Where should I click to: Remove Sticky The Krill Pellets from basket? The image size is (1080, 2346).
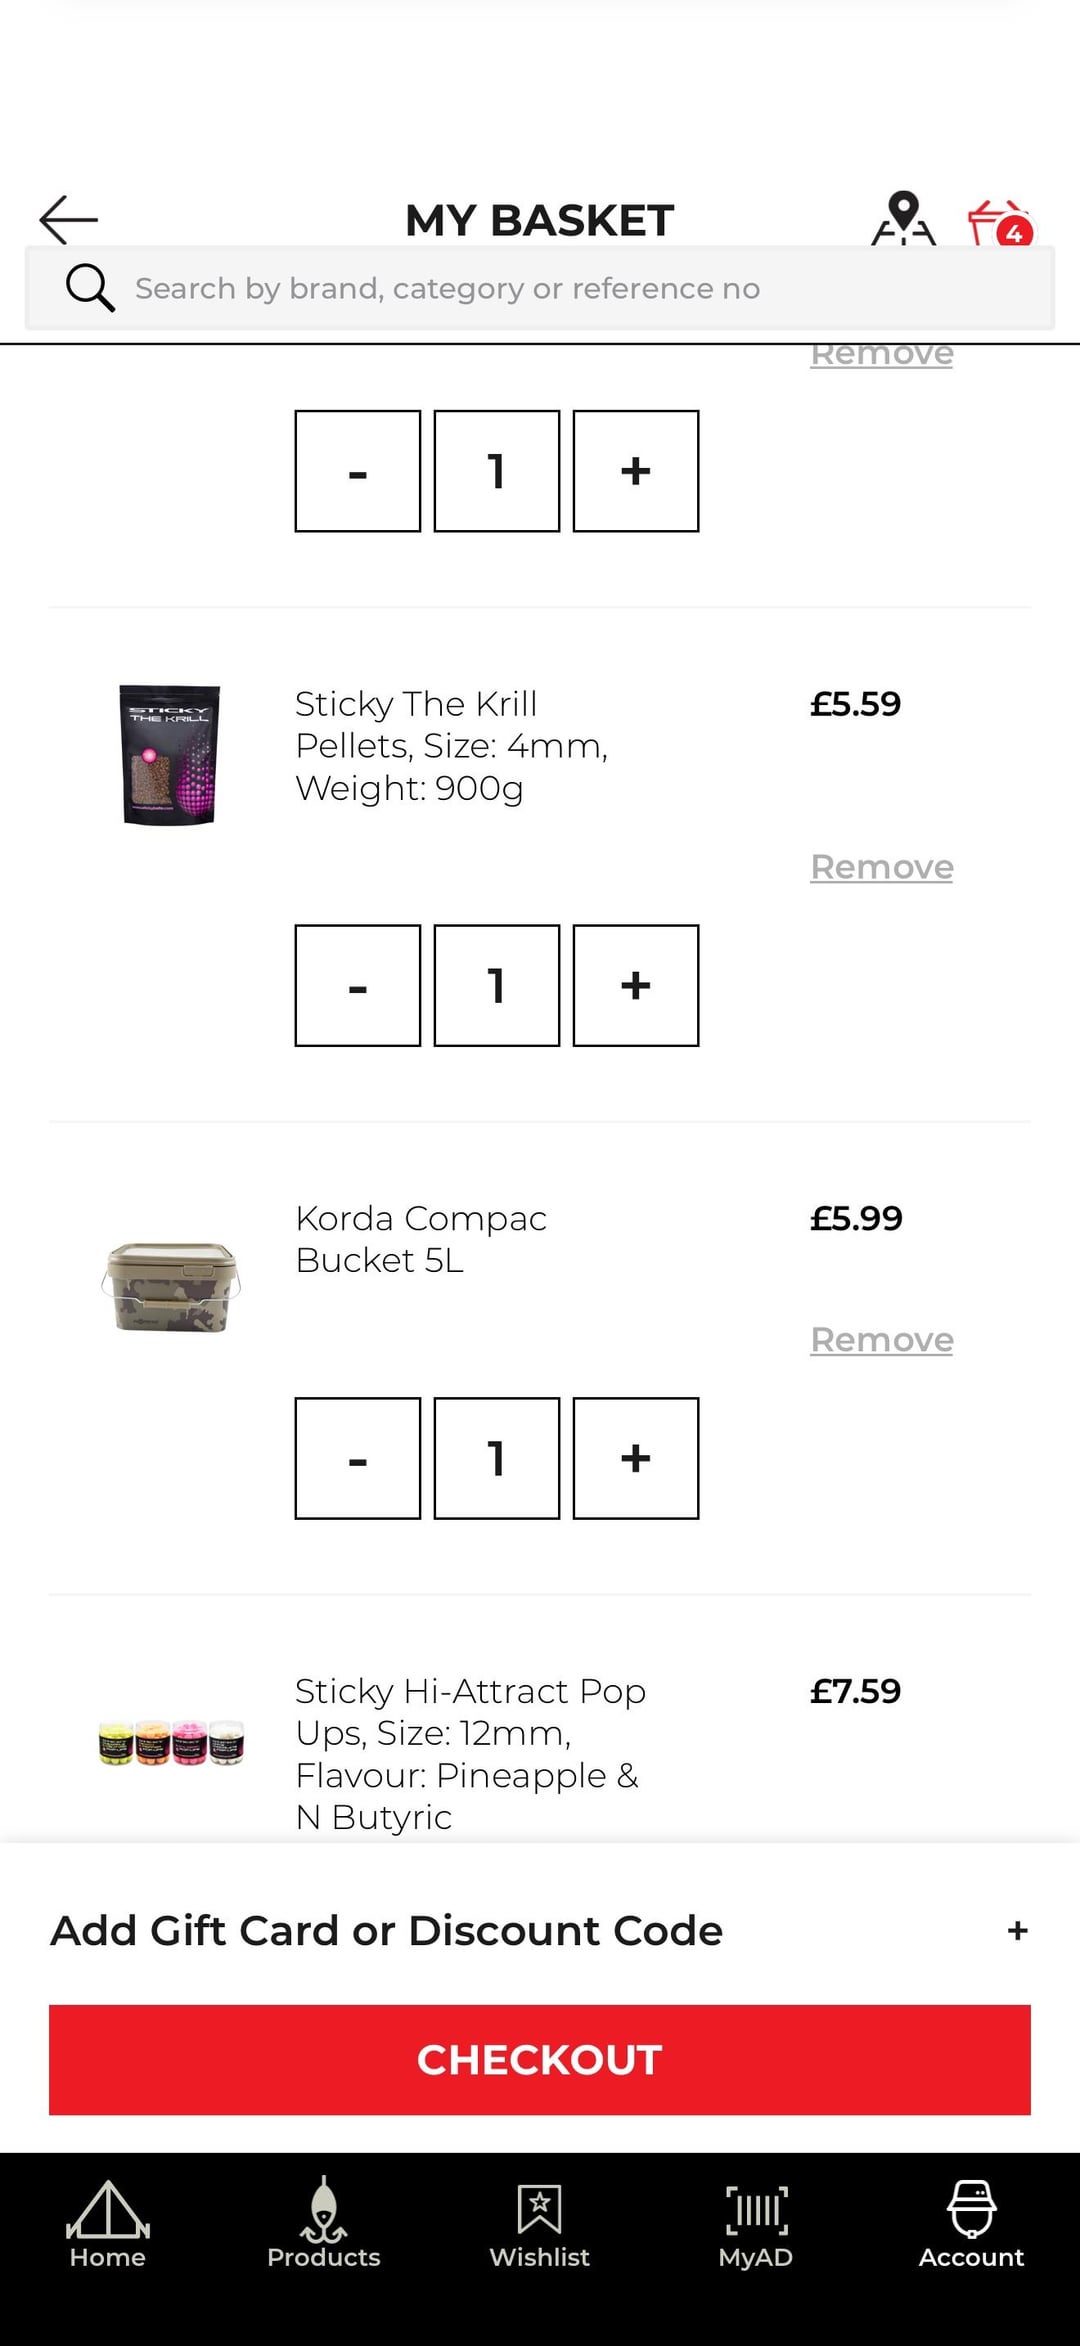tap(881, 867)
